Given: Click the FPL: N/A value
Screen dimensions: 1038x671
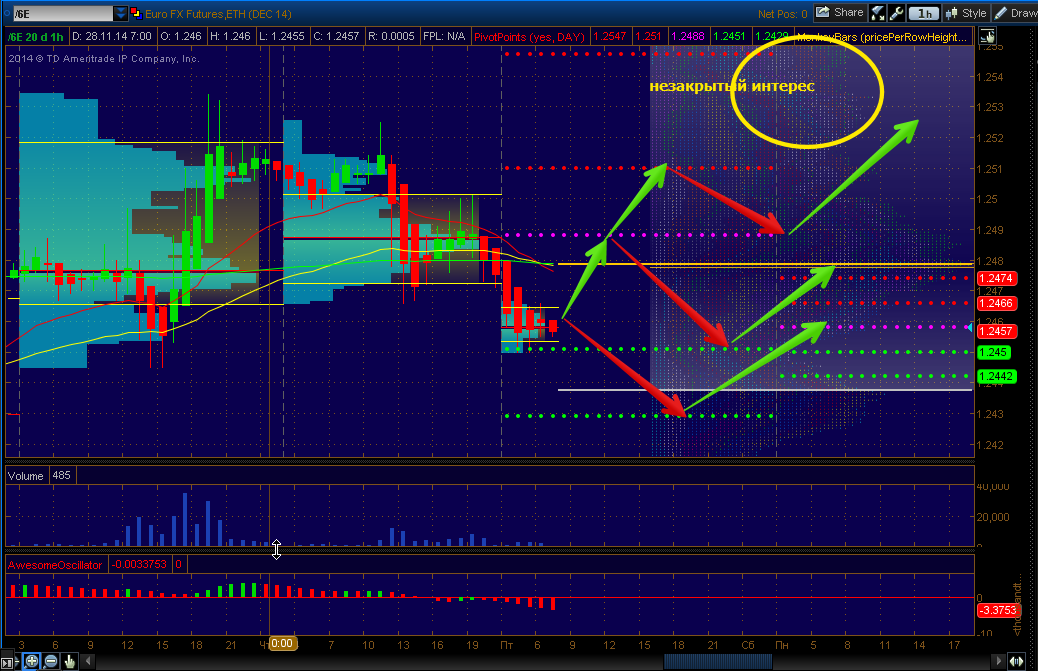Looking at the screenshot, I should (444, 36).
